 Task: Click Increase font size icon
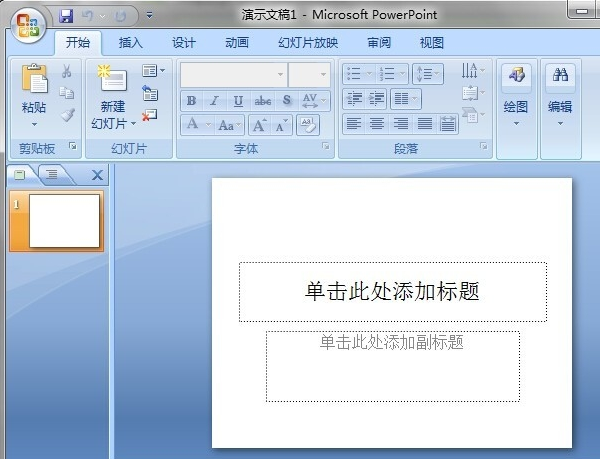click(x=259, y=125)
